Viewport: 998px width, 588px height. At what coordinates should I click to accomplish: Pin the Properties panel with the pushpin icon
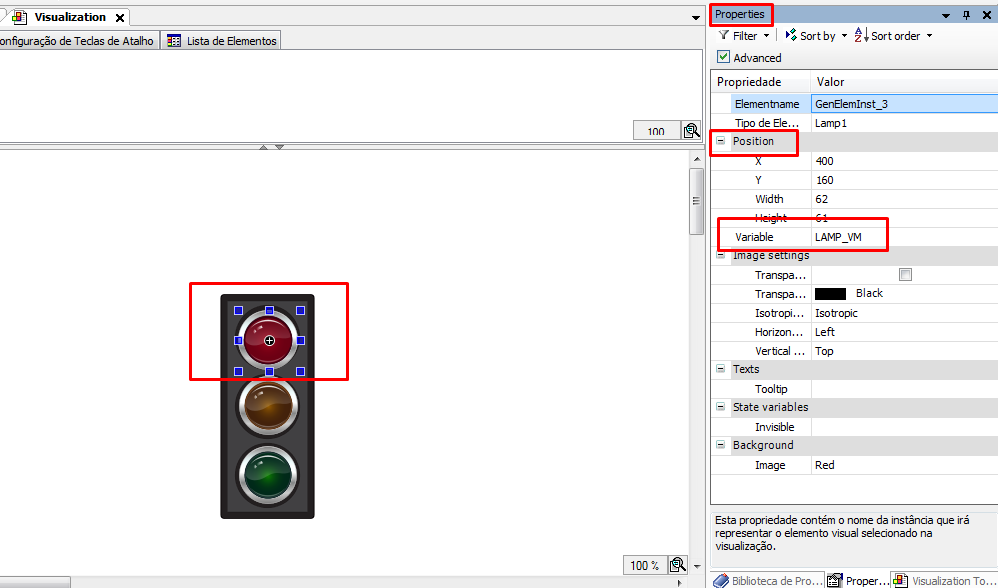966,15
